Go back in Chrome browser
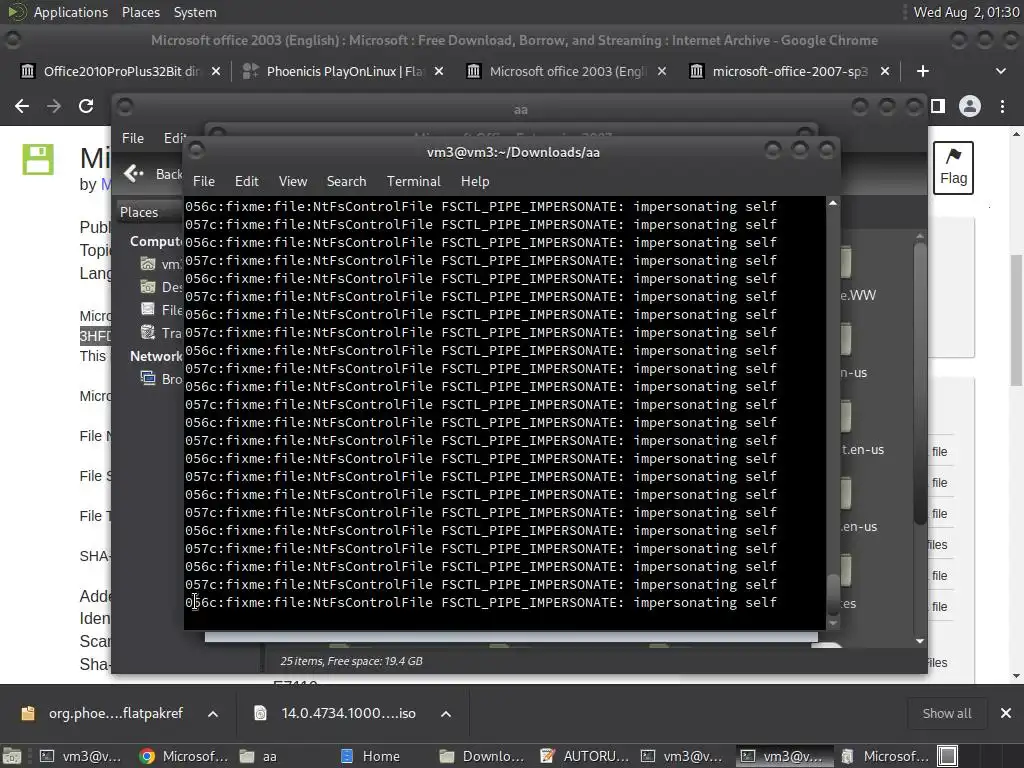Screen dimensions: 1024x768 22,106
